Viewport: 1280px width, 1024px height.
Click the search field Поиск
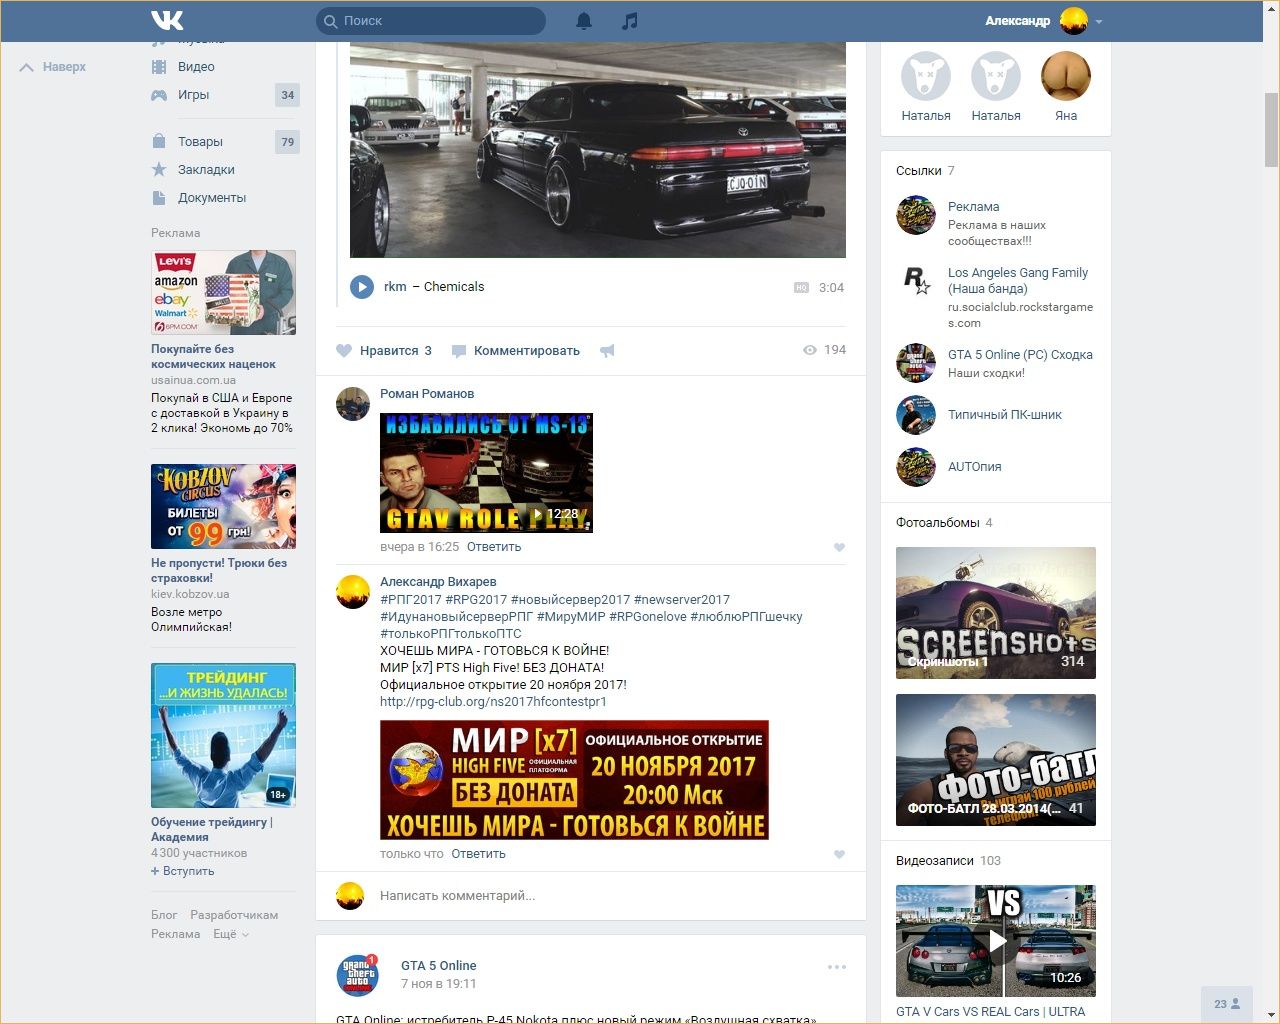click(431, 20)
